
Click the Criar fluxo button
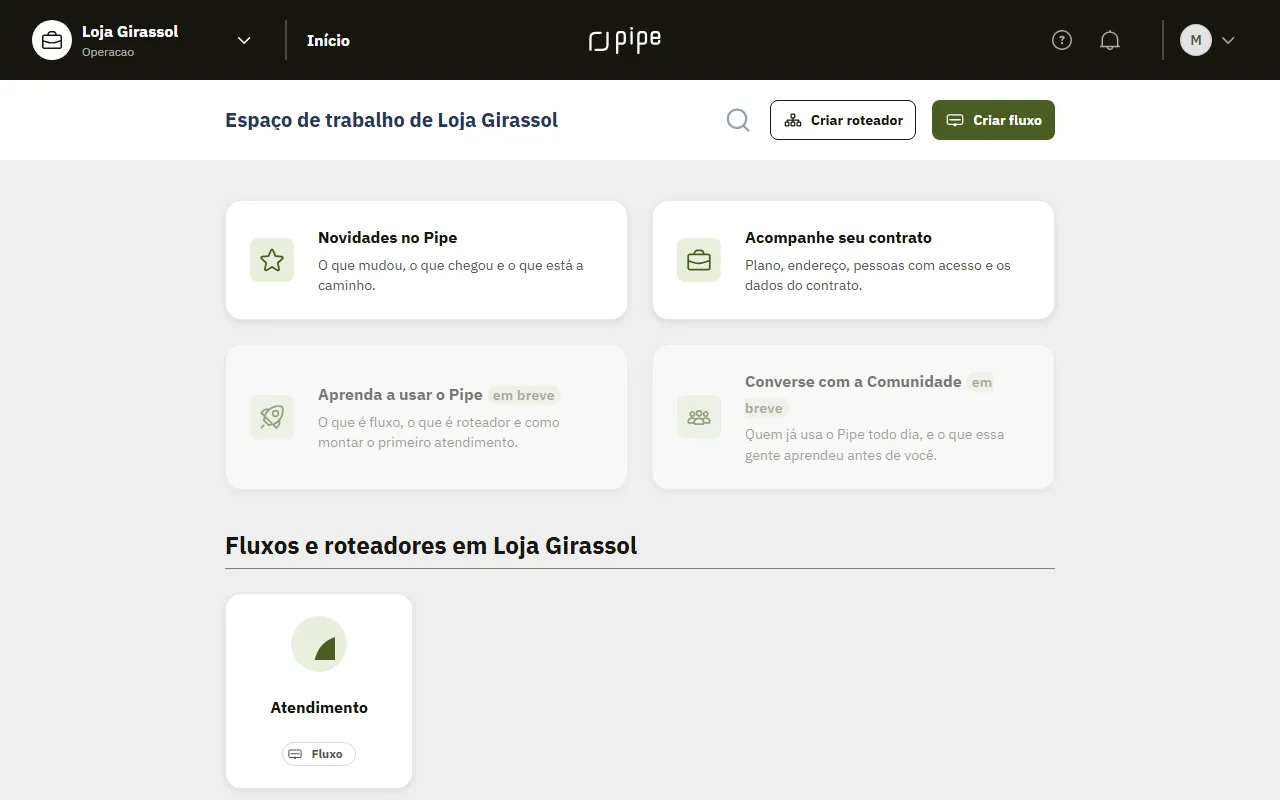coord(993,120)
